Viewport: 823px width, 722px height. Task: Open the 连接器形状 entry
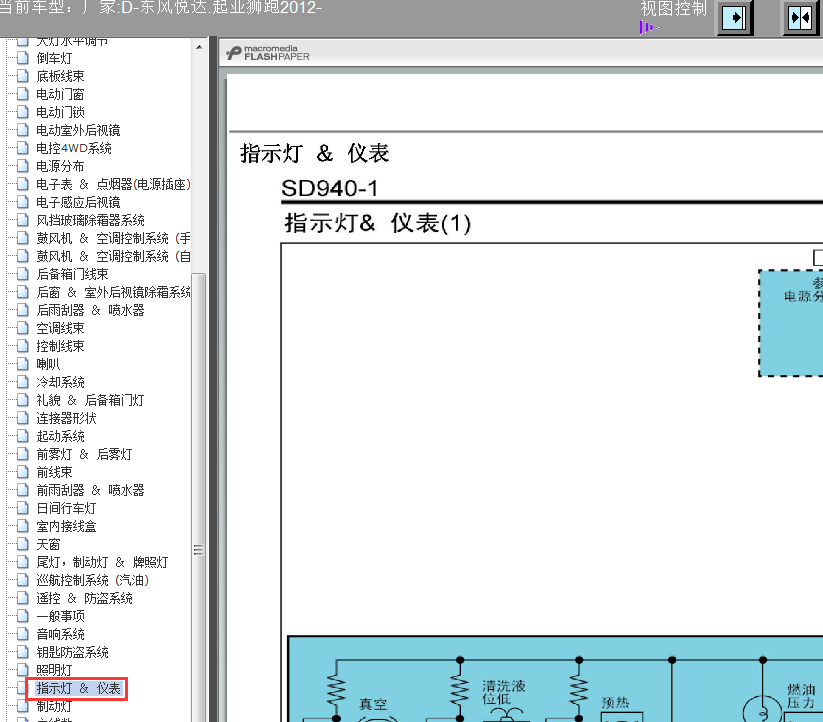click(x=66, y=418)
